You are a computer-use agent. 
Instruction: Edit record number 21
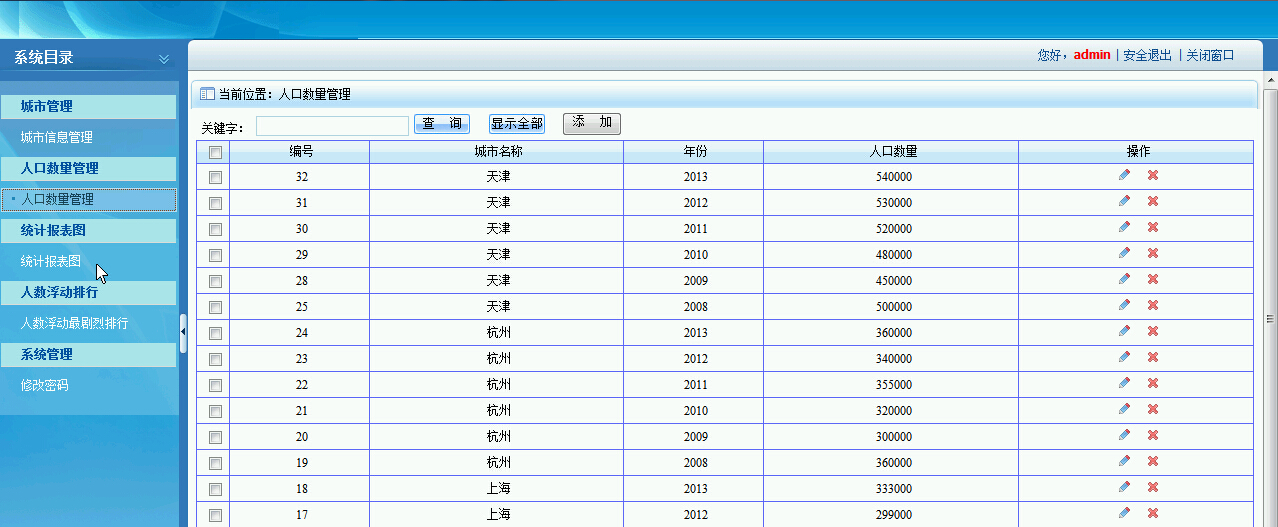coord(1124,409)
